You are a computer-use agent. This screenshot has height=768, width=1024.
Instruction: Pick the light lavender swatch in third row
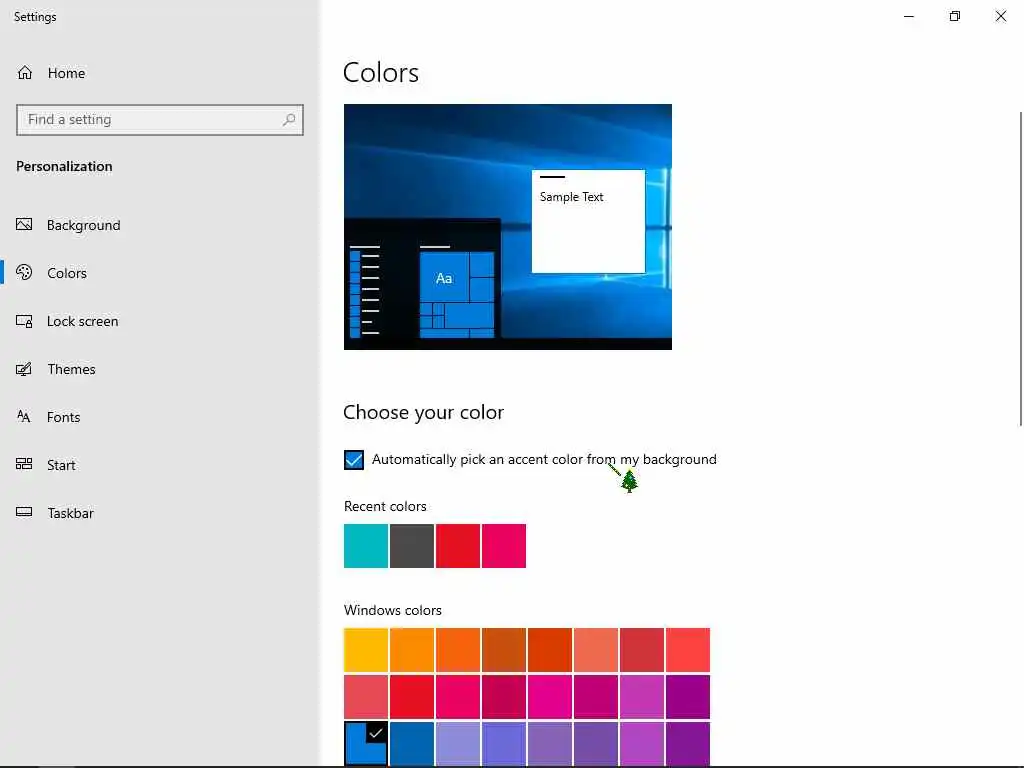(458, 743)
